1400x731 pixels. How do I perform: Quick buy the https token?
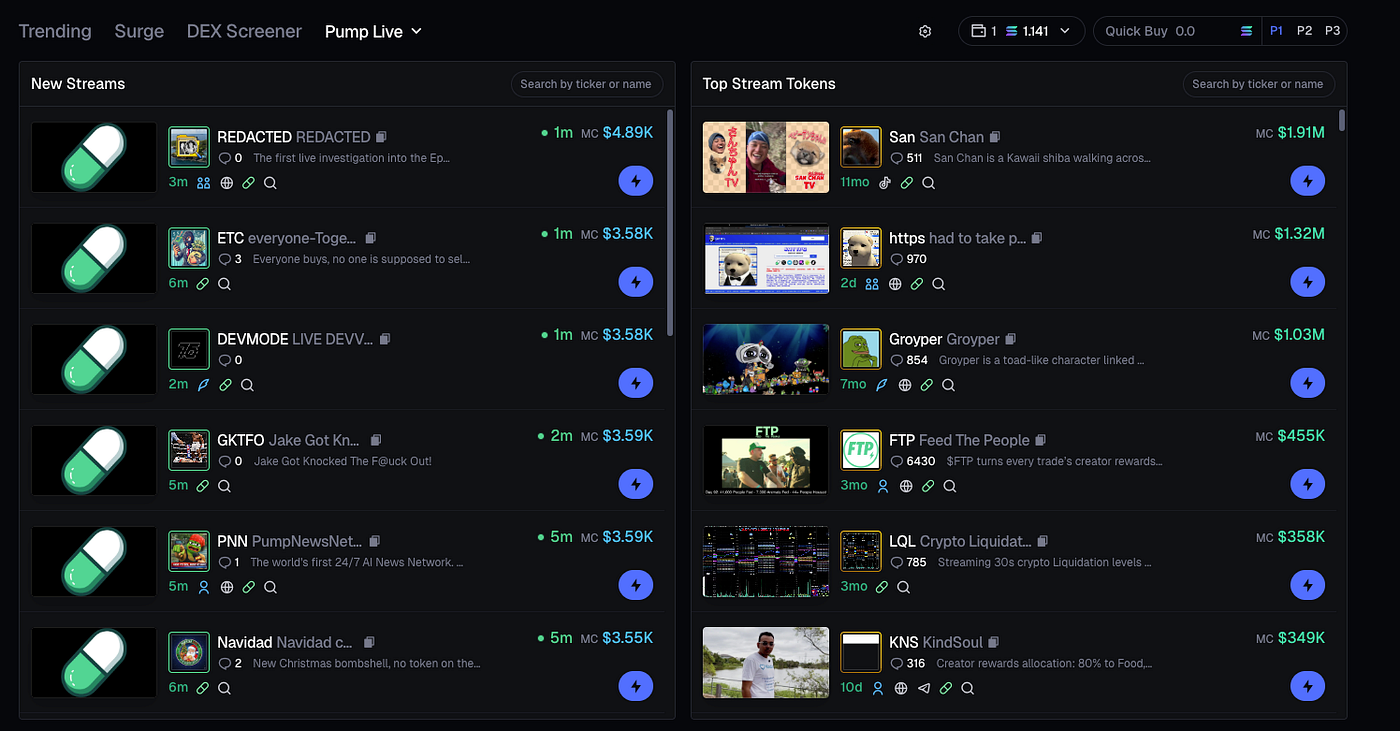[x=1308, y=282]
